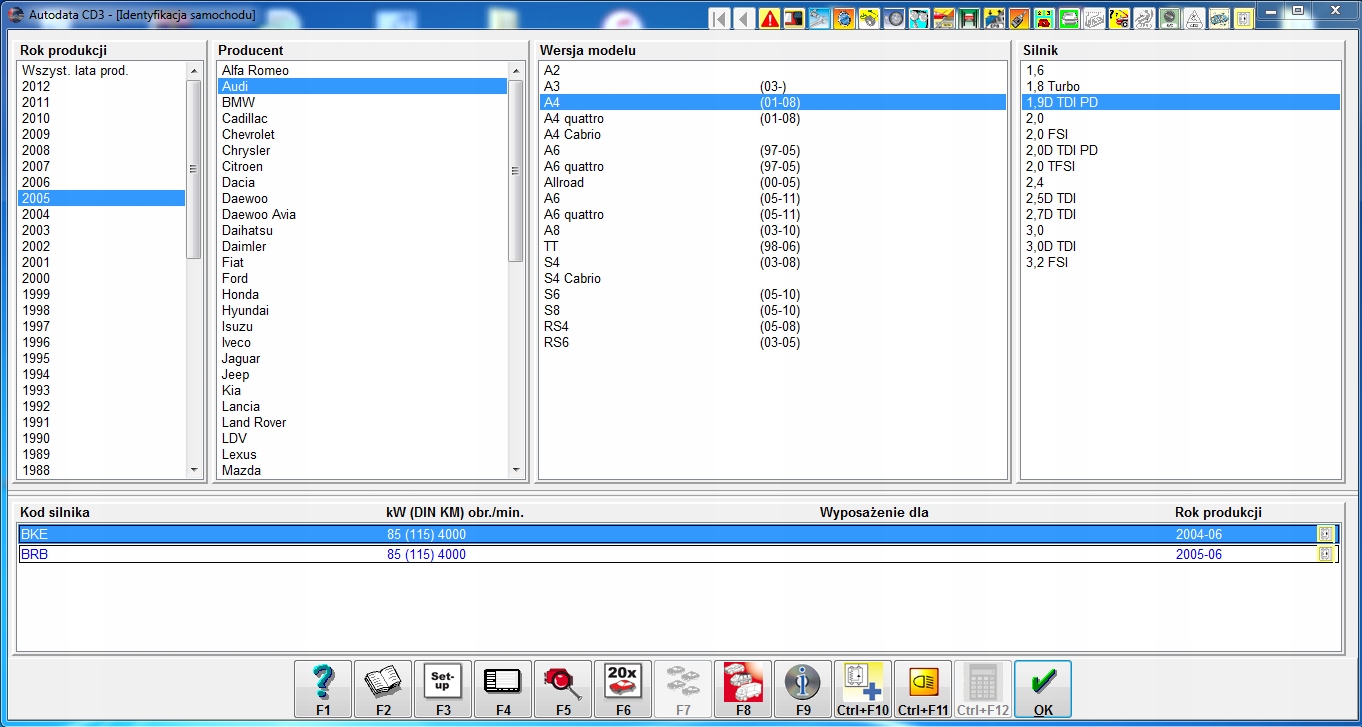Select model Allroad (00-05)

point(772,182)
